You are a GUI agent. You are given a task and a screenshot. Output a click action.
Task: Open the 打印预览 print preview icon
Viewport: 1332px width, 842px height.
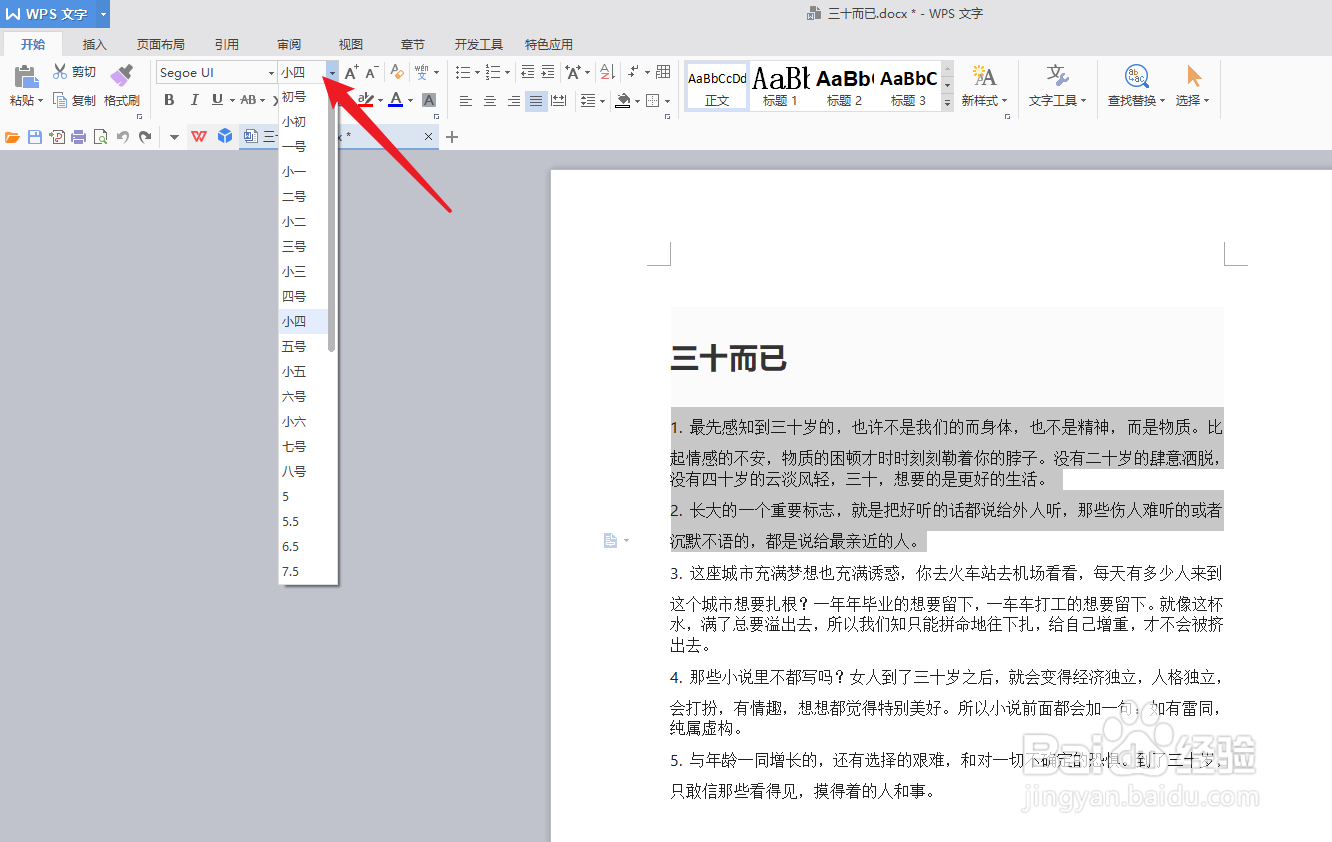pos(100,136)
